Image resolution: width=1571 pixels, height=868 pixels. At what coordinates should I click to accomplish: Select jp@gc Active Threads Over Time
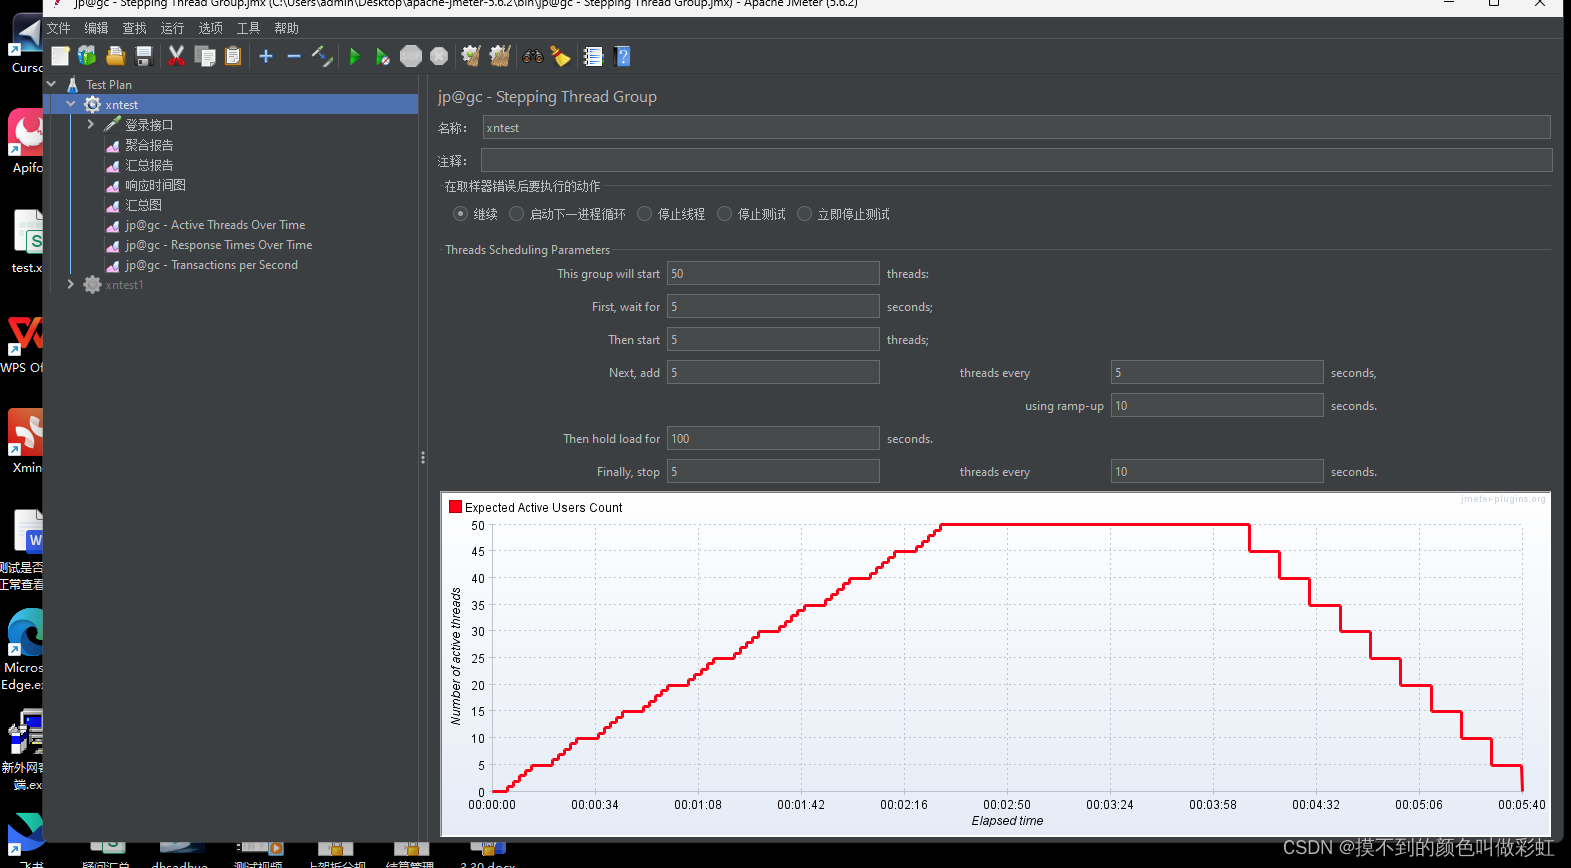point(215,225)
